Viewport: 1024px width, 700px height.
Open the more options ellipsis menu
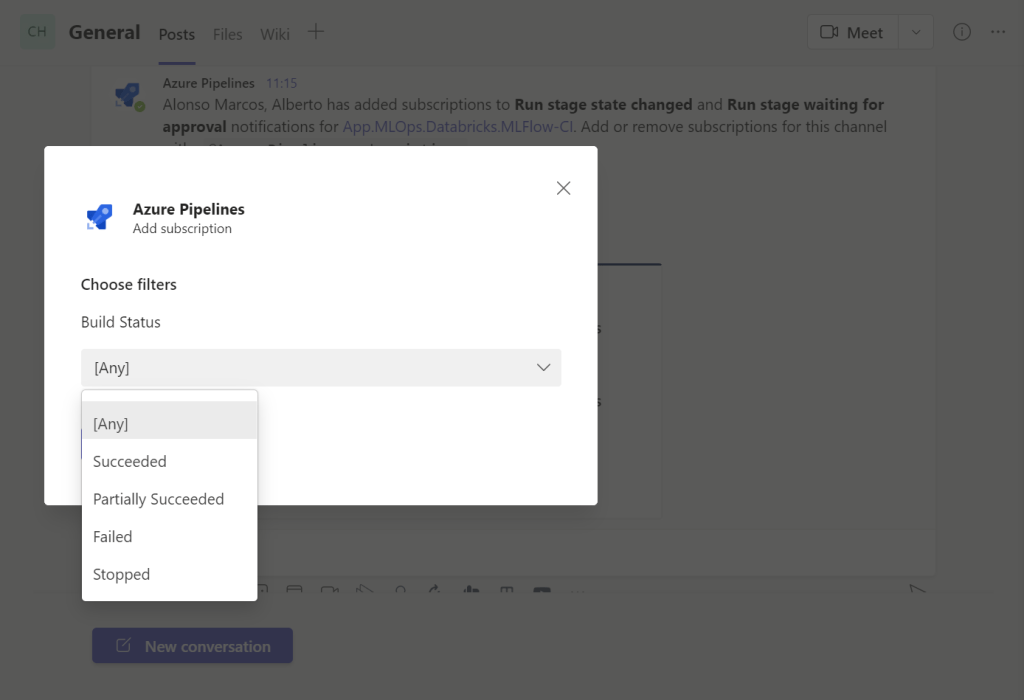pyautogui.click(x=998, y=32)
